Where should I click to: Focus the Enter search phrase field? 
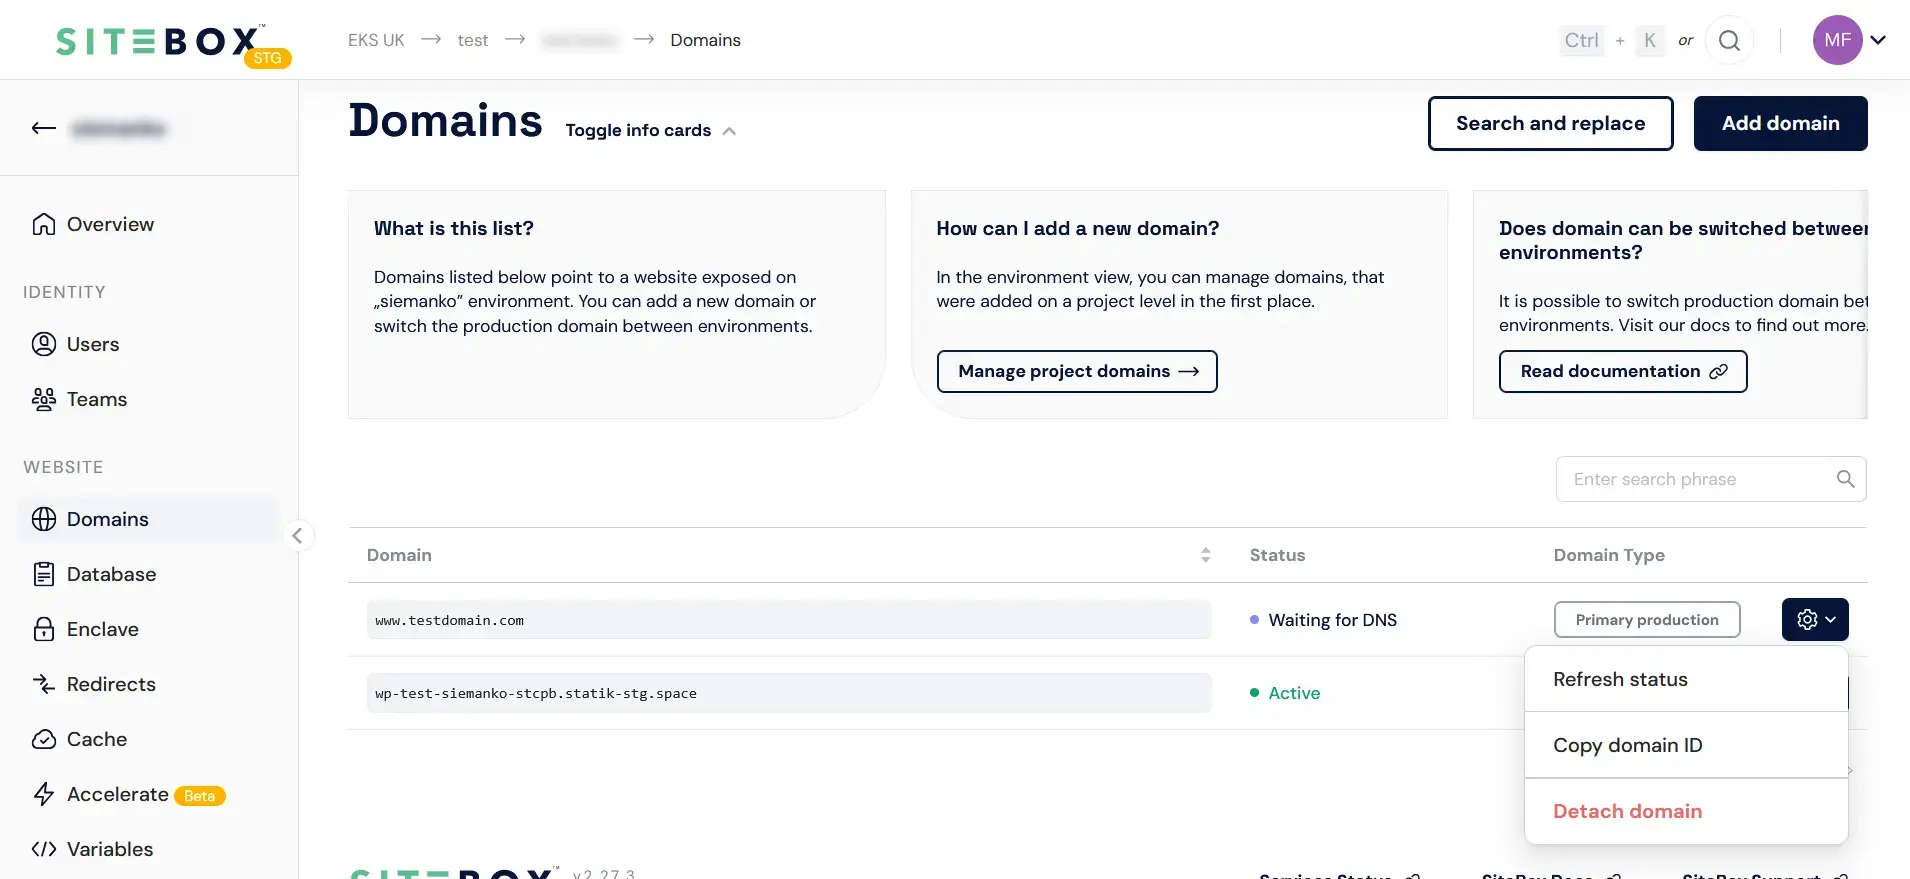tap(1711, 479)
